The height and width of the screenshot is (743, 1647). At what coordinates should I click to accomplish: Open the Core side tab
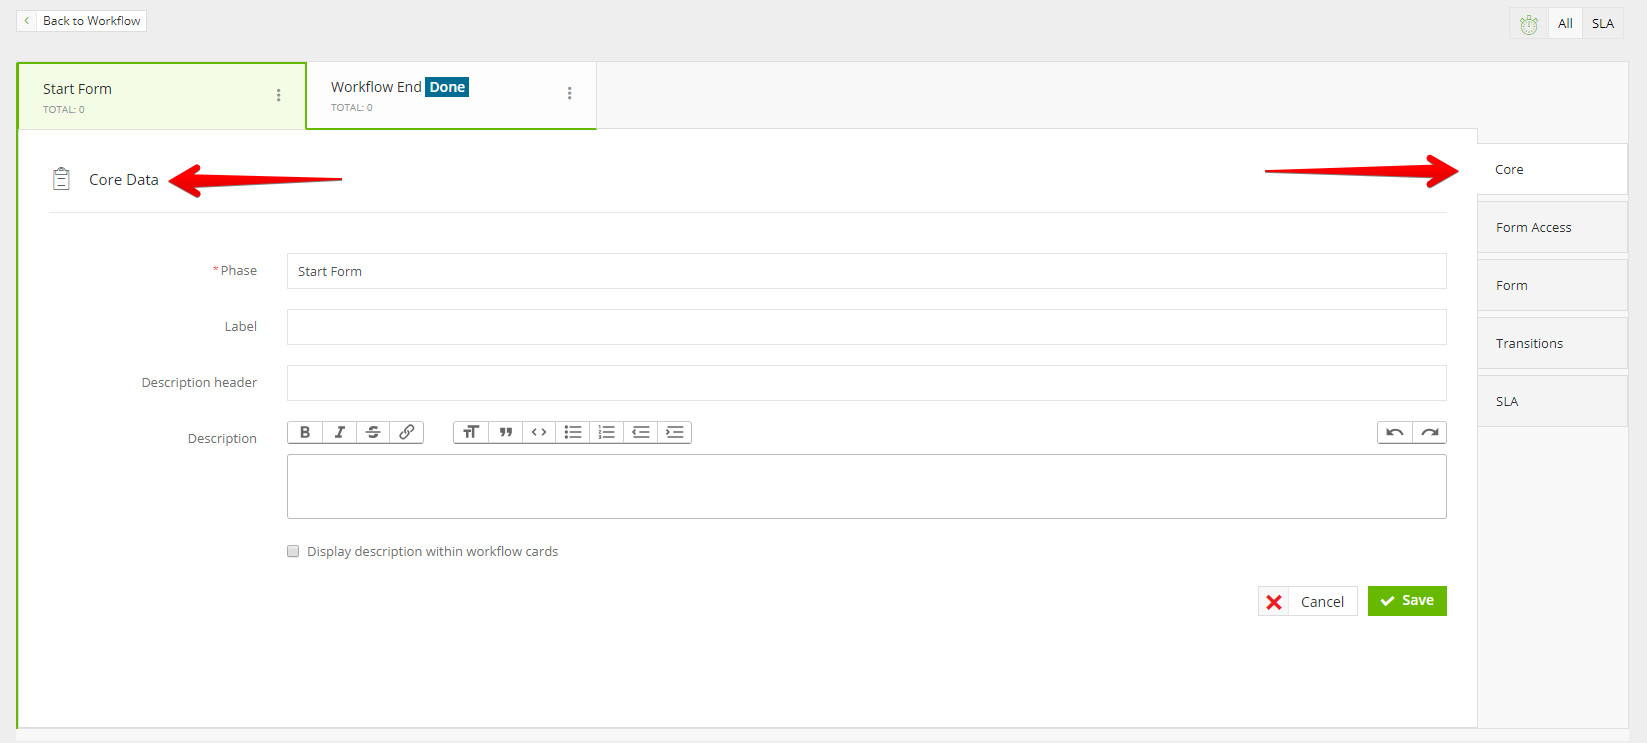pos(1552,169)
